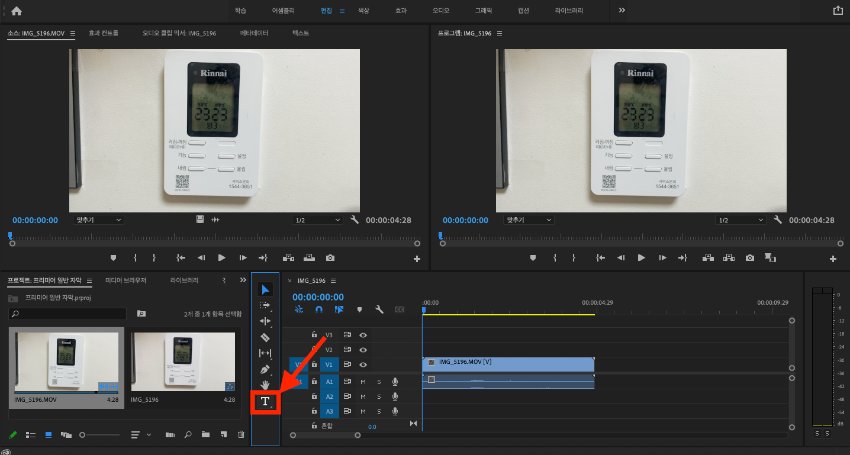
Task: Activate the Selection arrow tool
Action: click(265, 289)
